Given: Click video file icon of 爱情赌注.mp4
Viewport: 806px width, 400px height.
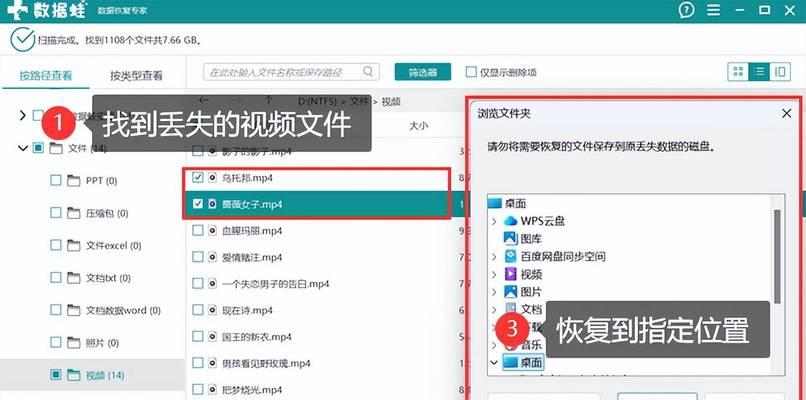Looking at the screenshot, I should coord(212,257).
